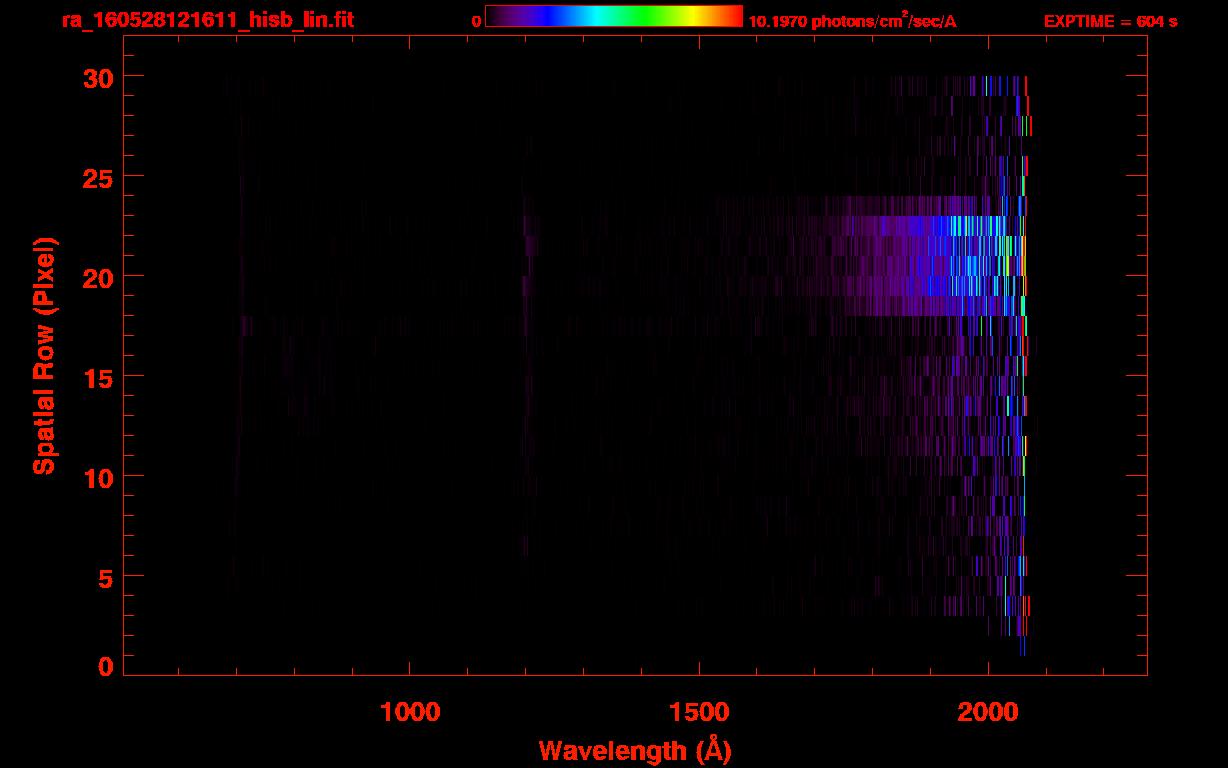Select the 10.1970 photons/cm²/sec/A label
The width and height of the screenshot is (1228, 768).
point(852,20)
